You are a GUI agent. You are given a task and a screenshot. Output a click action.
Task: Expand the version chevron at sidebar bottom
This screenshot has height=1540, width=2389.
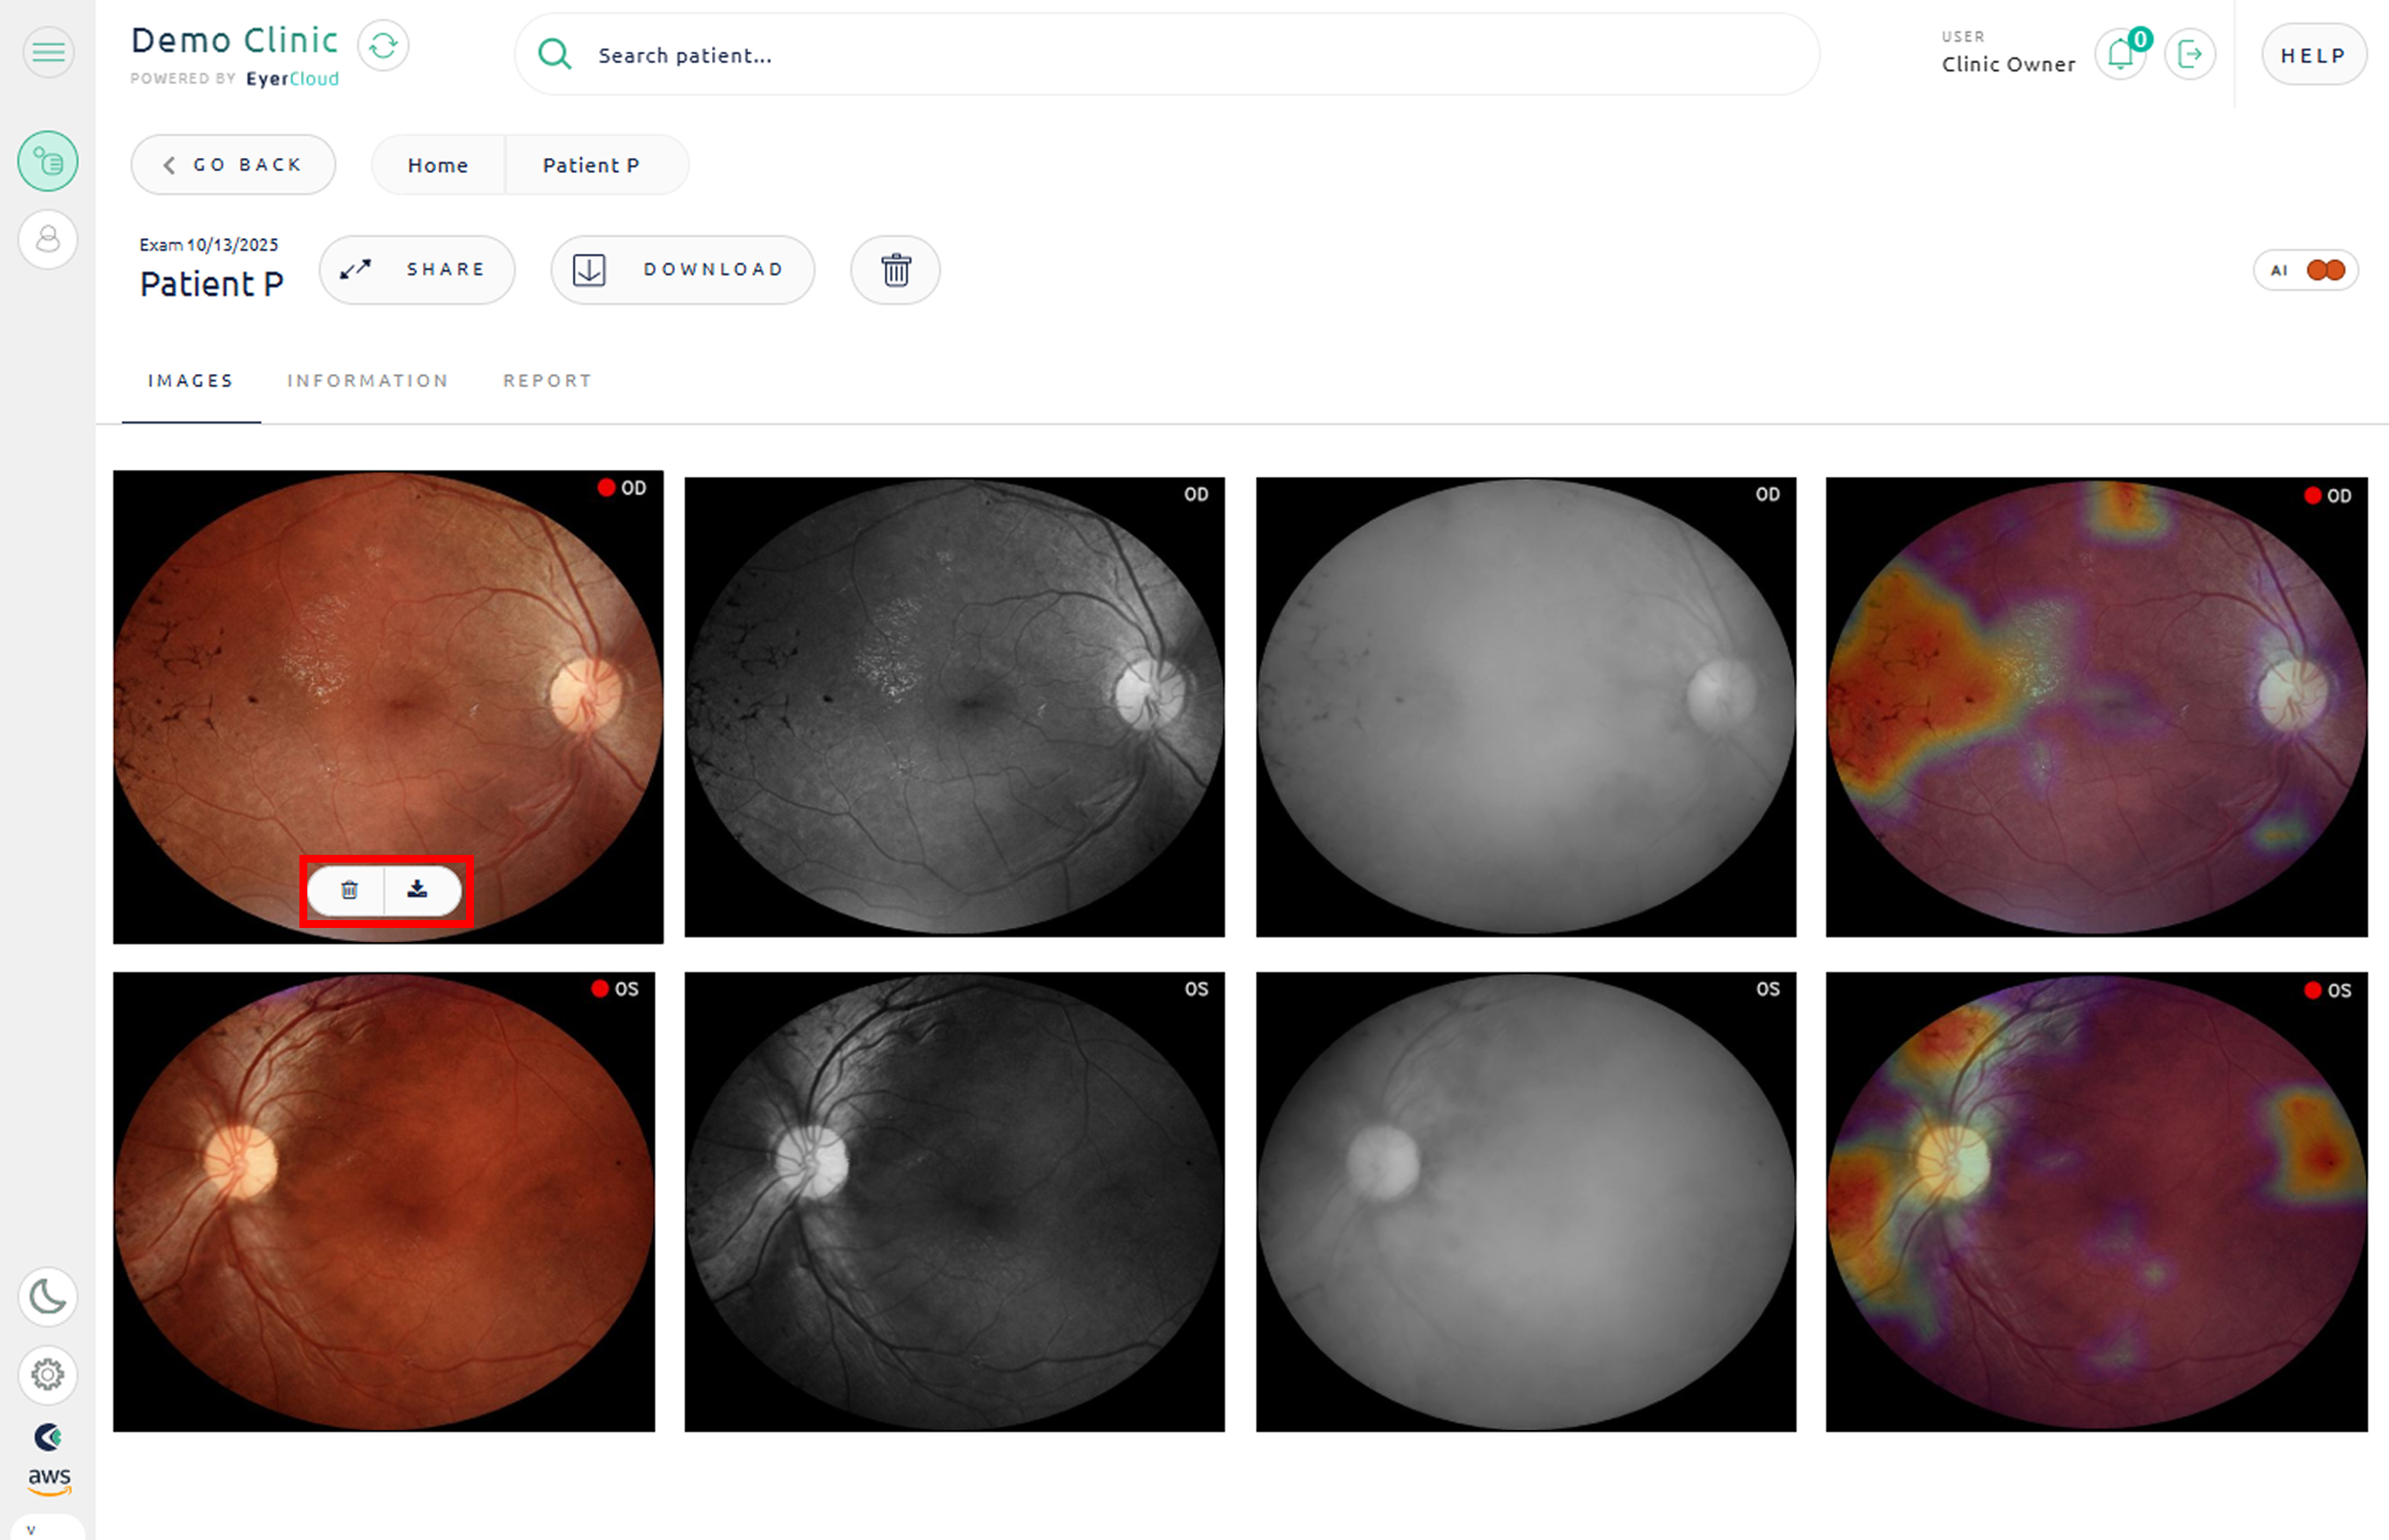pos(31,1530)
